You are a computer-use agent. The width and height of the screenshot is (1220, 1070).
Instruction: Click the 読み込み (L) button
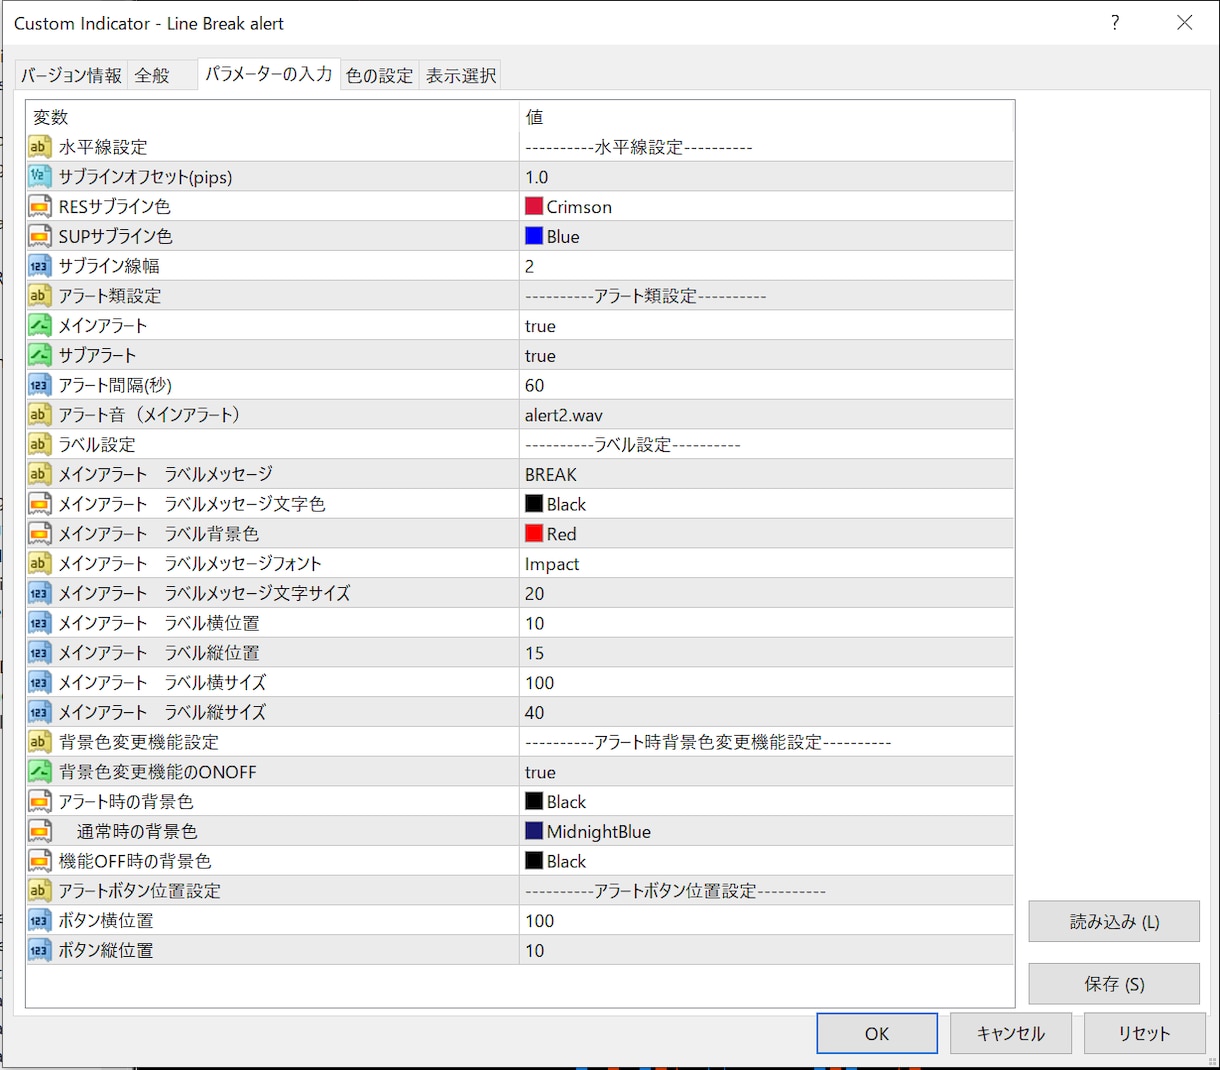tap(1114, 921)
